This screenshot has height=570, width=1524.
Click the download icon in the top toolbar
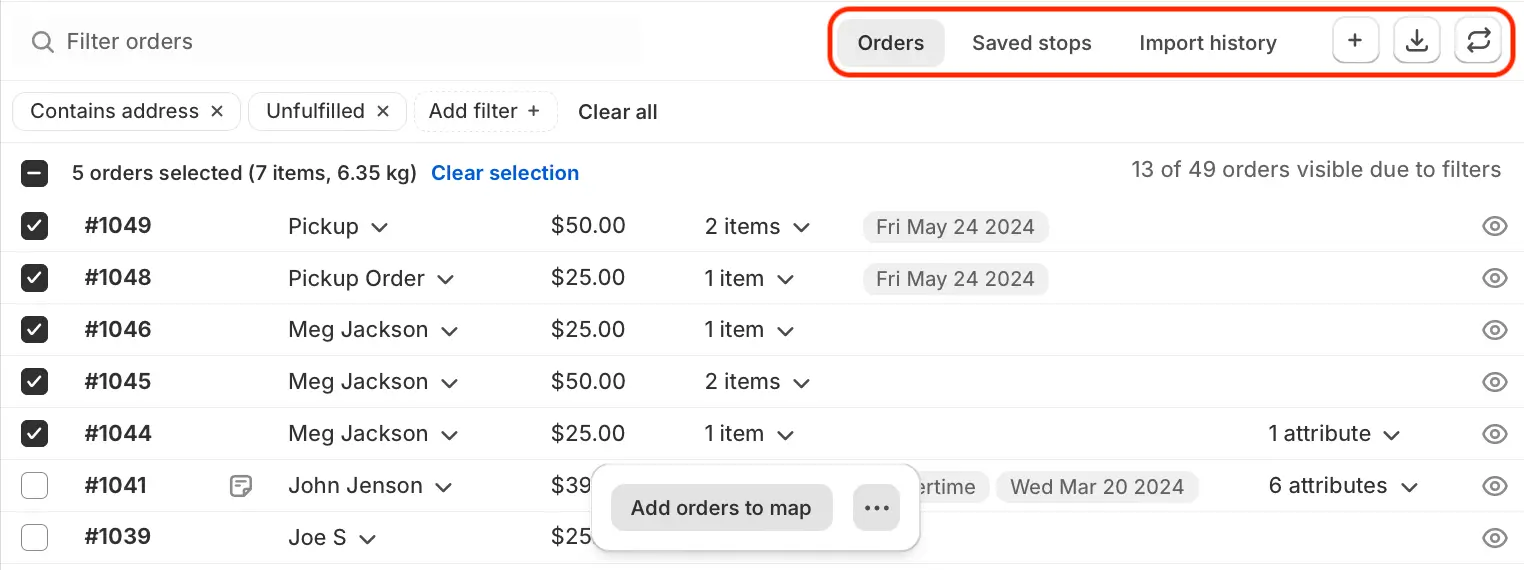point(1416,42)
